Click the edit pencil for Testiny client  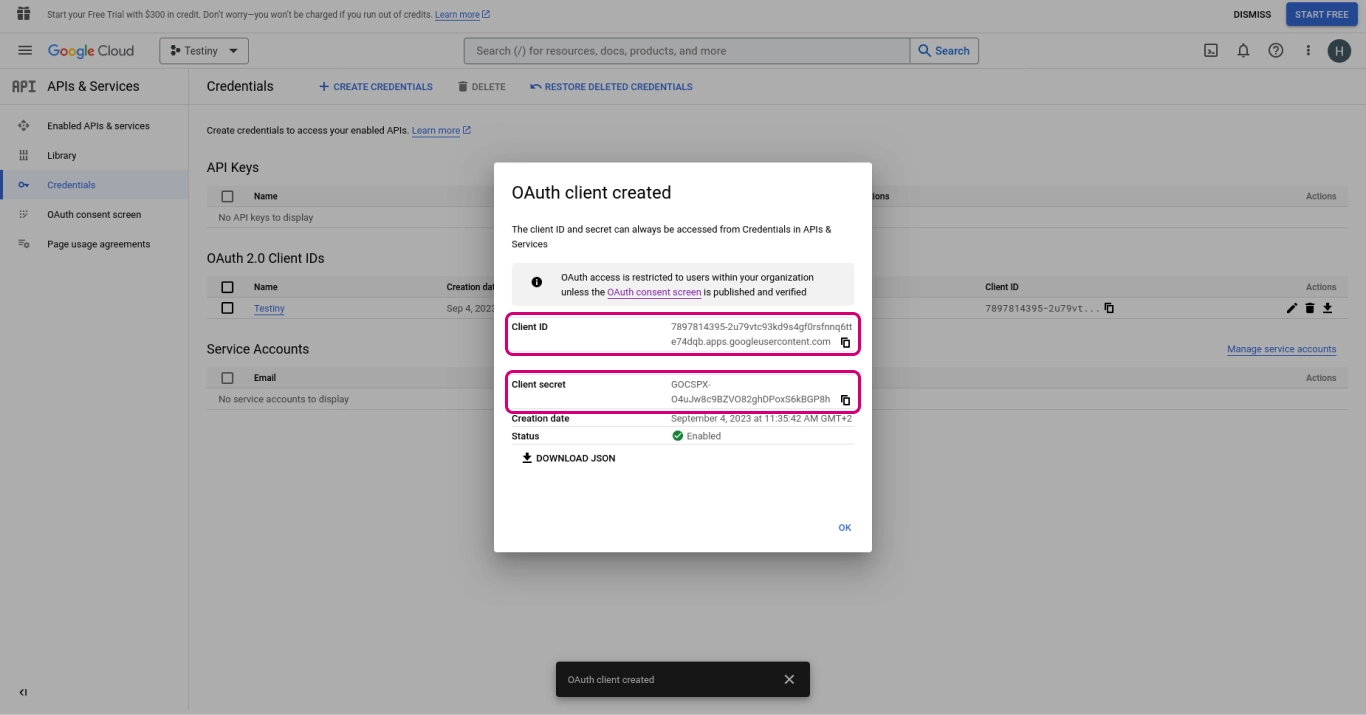1291,308
